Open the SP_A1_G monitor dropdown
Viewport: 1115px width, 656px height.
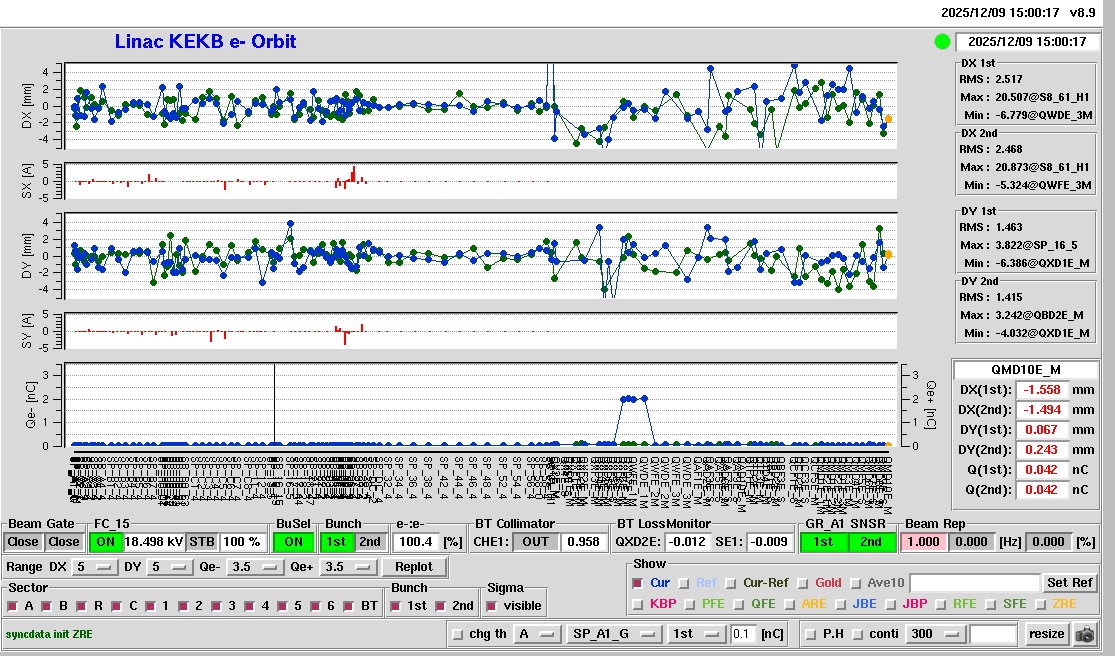[x=615, y=634]
